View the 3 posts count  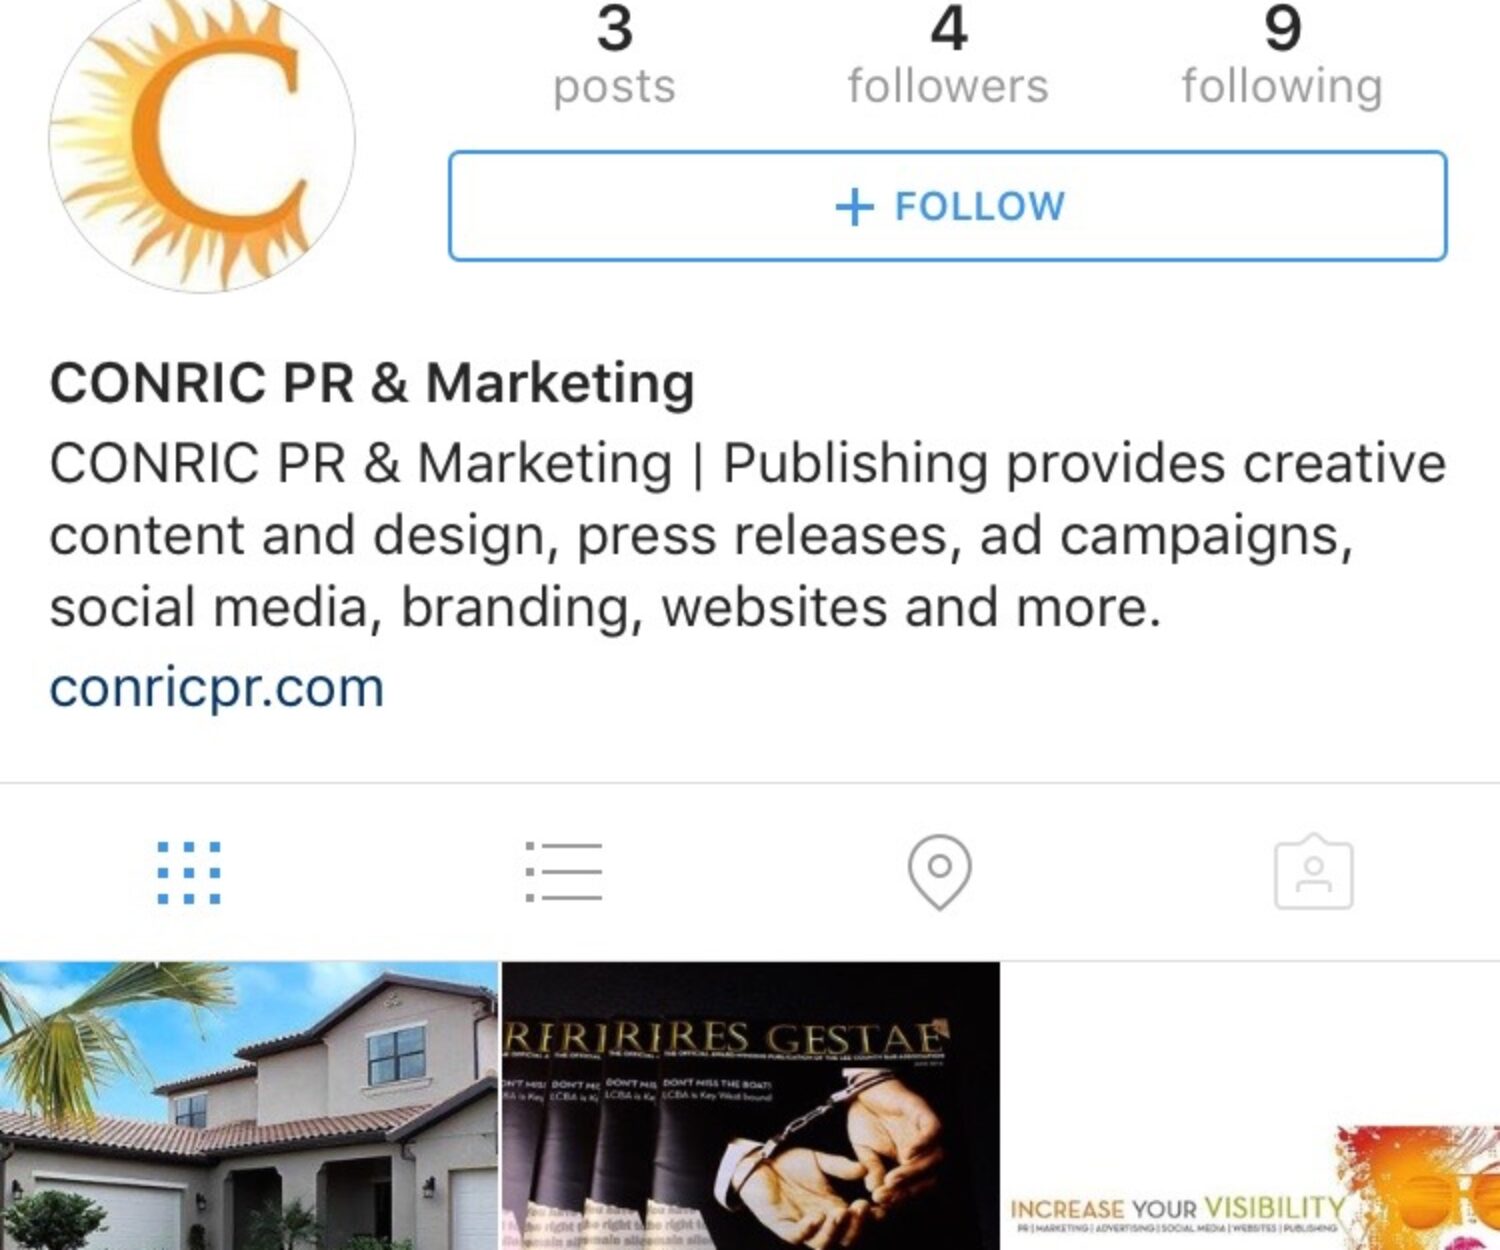click(x=614, y=55)
